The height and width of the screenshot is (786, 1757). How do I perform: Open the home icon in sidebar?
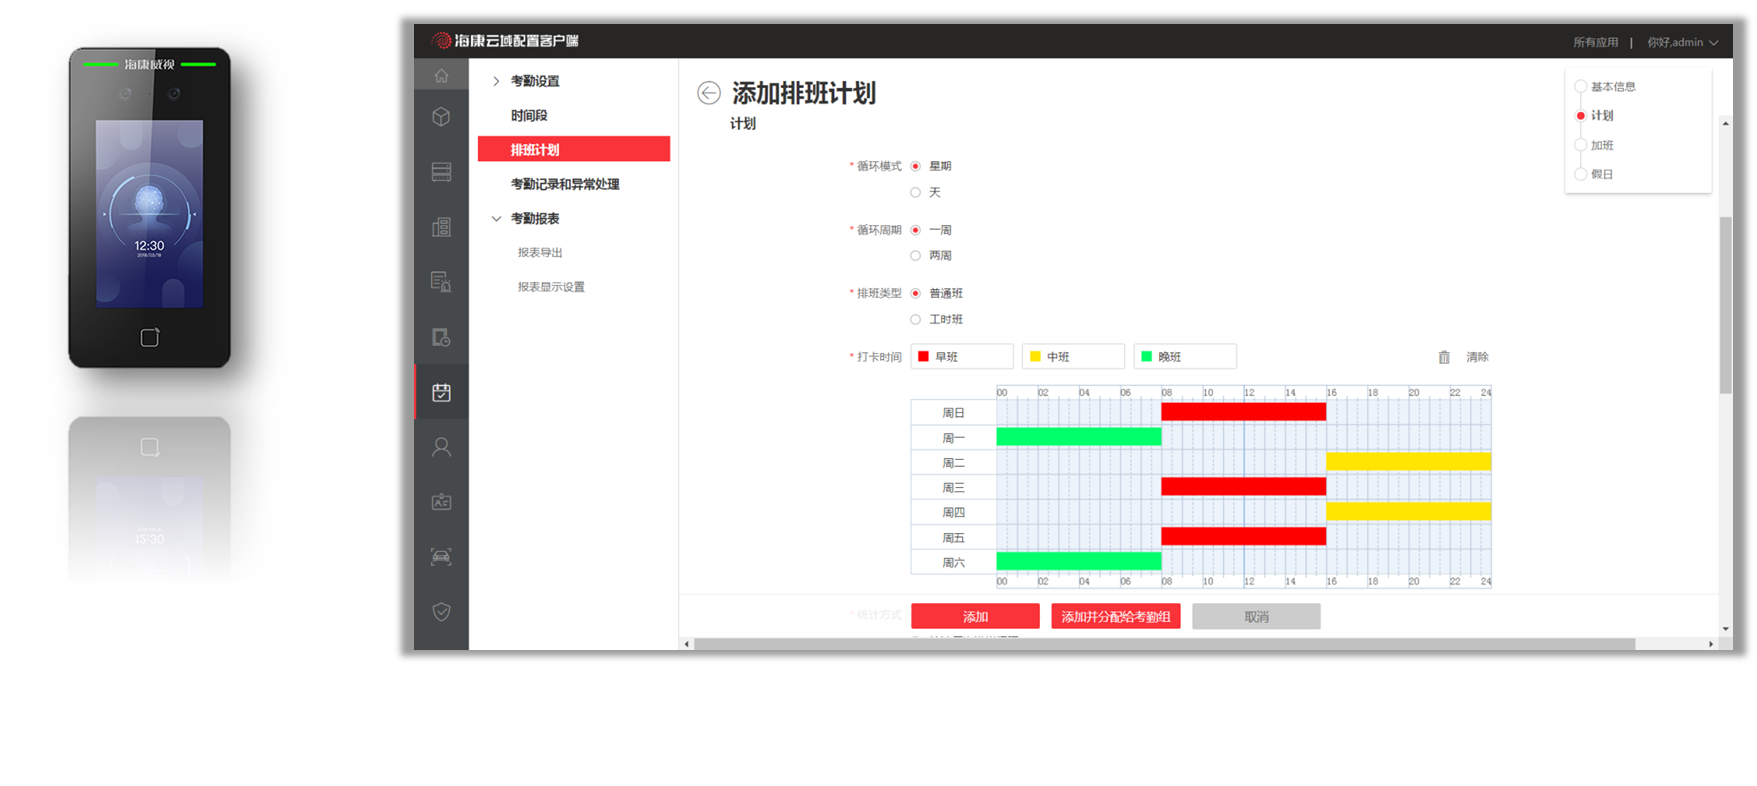pyautogui.click(x=441, y=76)
